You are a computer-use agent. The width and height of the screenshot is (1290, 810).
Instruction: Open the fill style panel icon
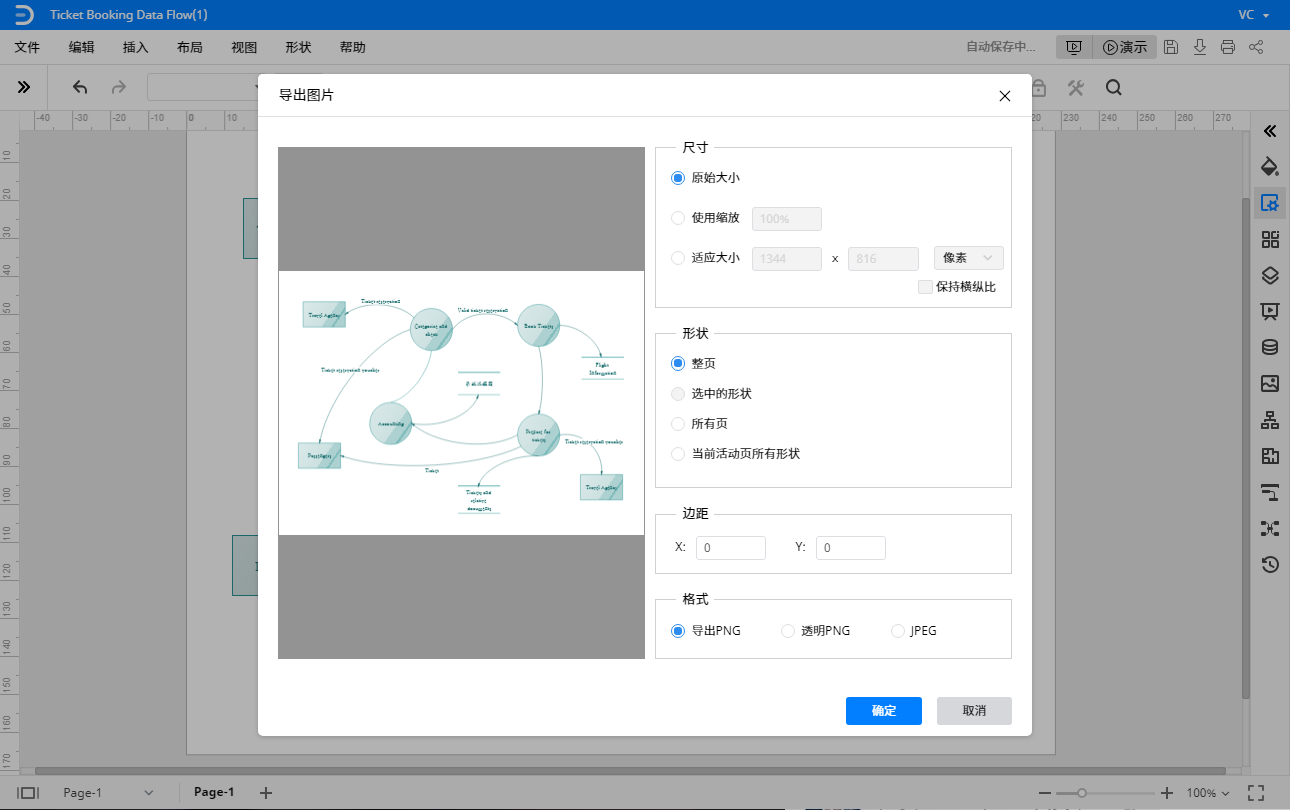[1270, 166]
